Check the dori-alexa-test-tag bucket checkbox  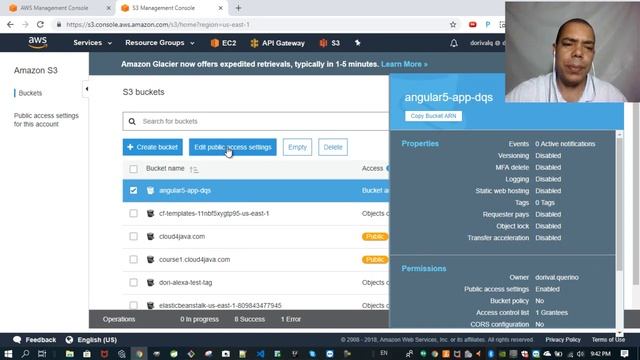[133, 282]
